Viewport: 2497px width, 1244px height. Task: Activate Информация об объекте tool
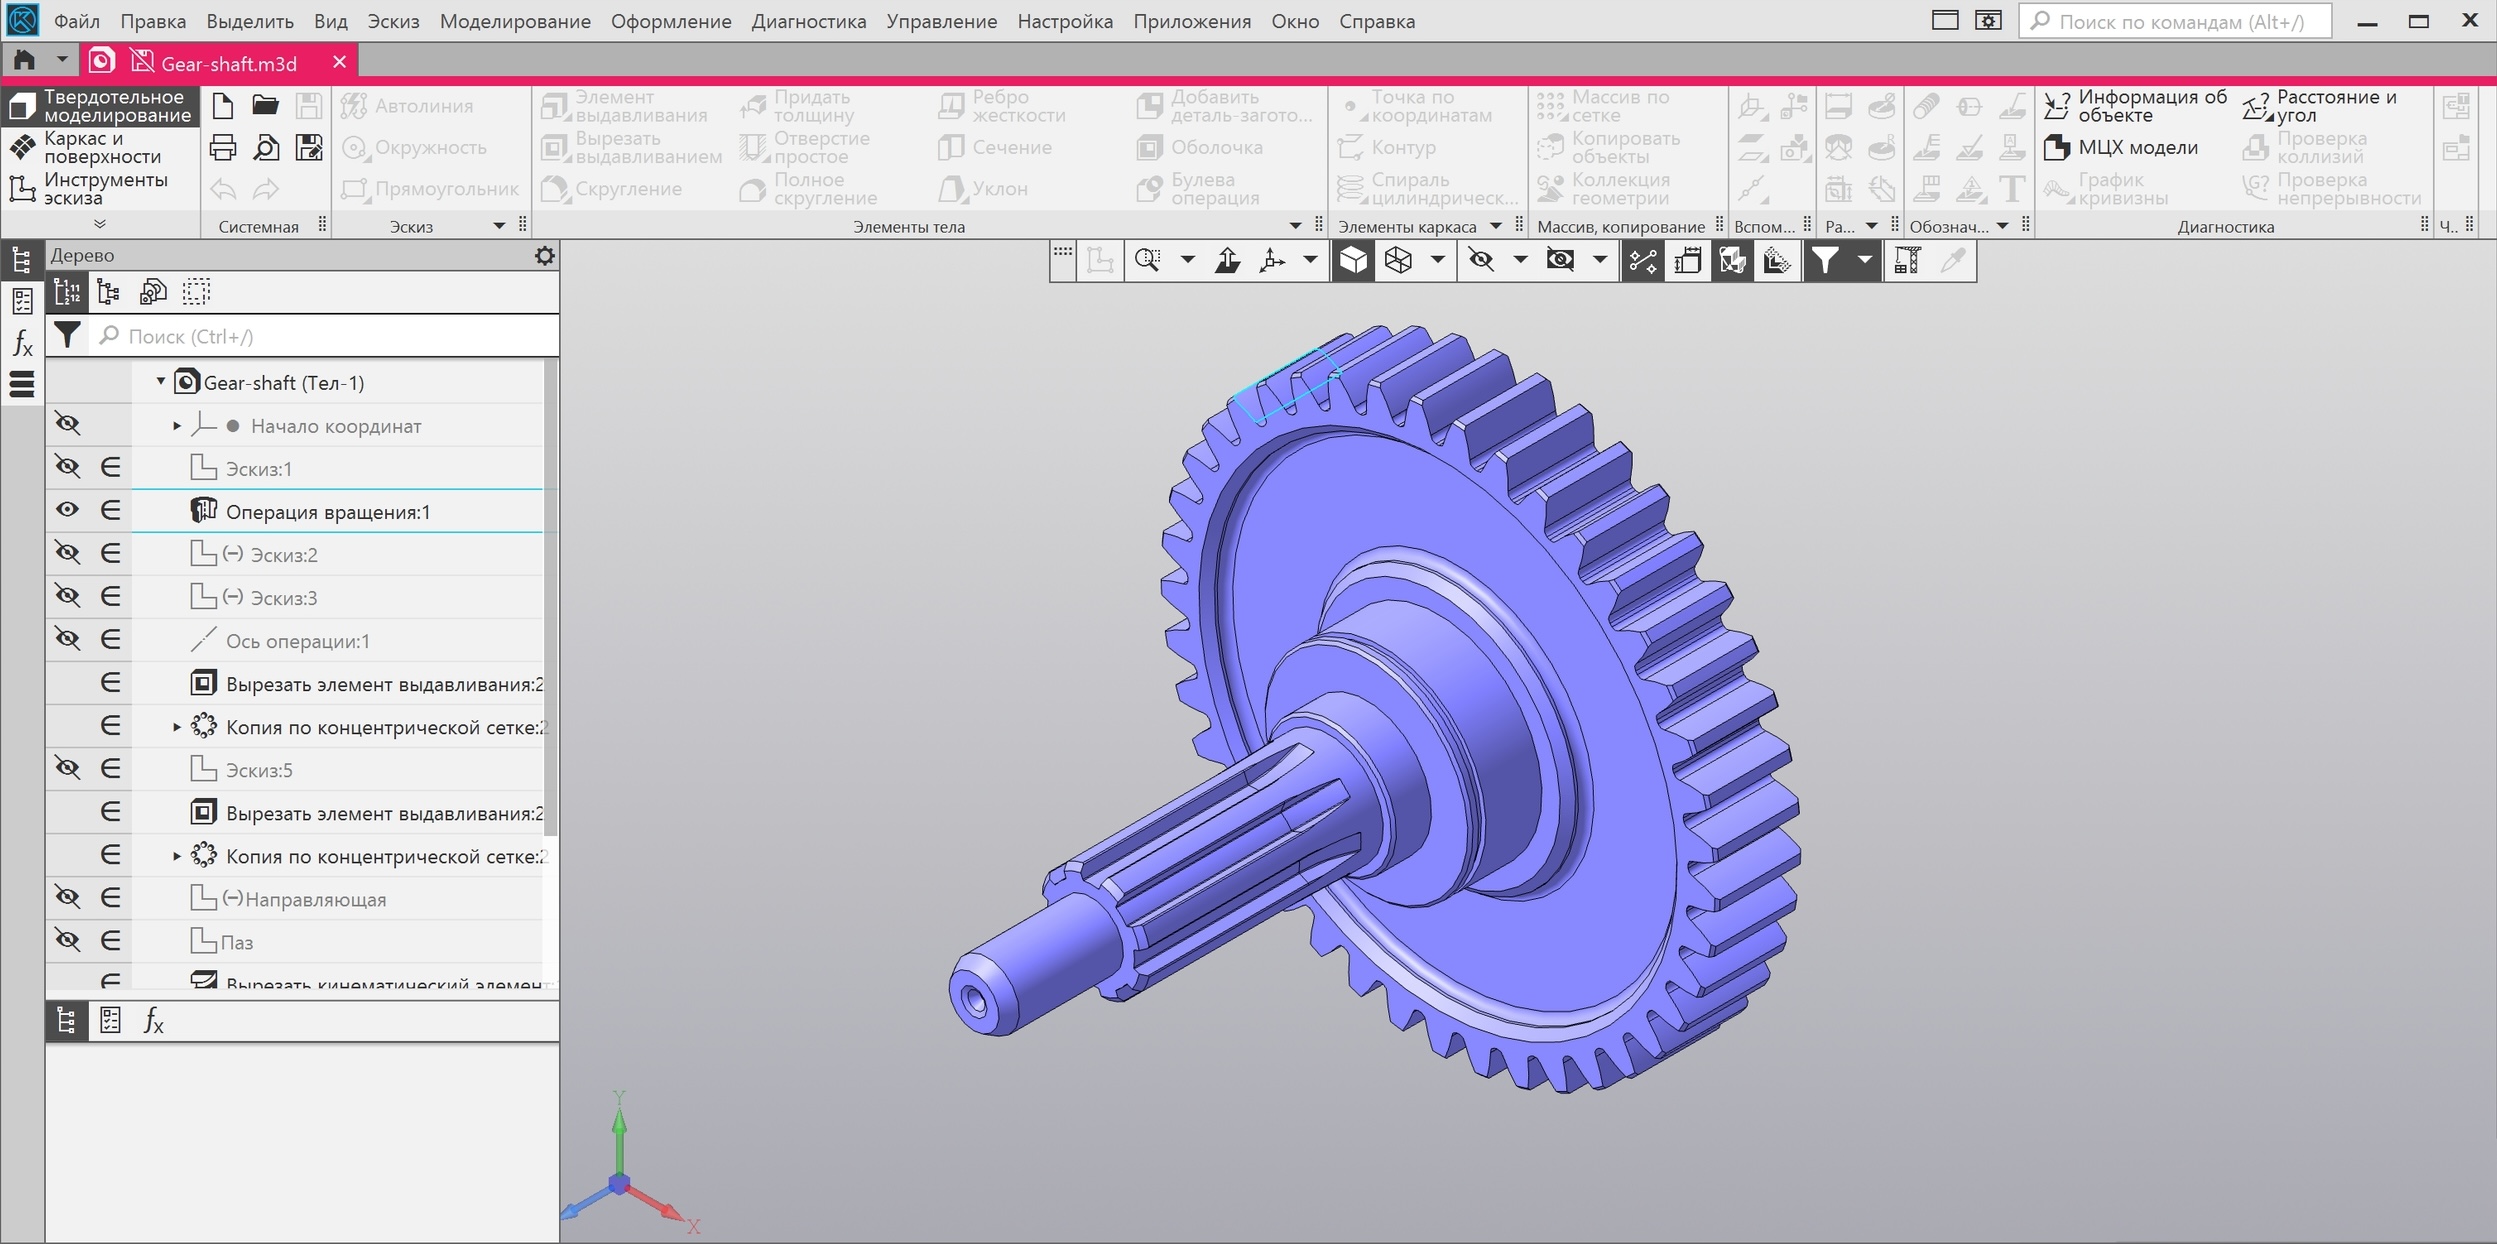[x=2140, y=104]
